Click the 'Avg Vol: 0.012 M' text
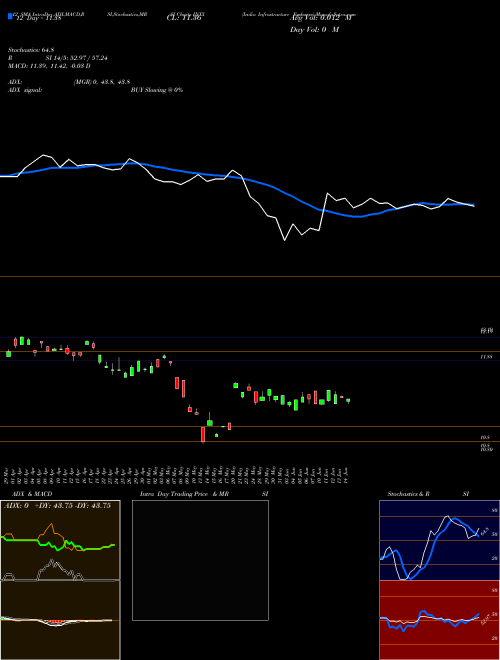 pos(320,18)
